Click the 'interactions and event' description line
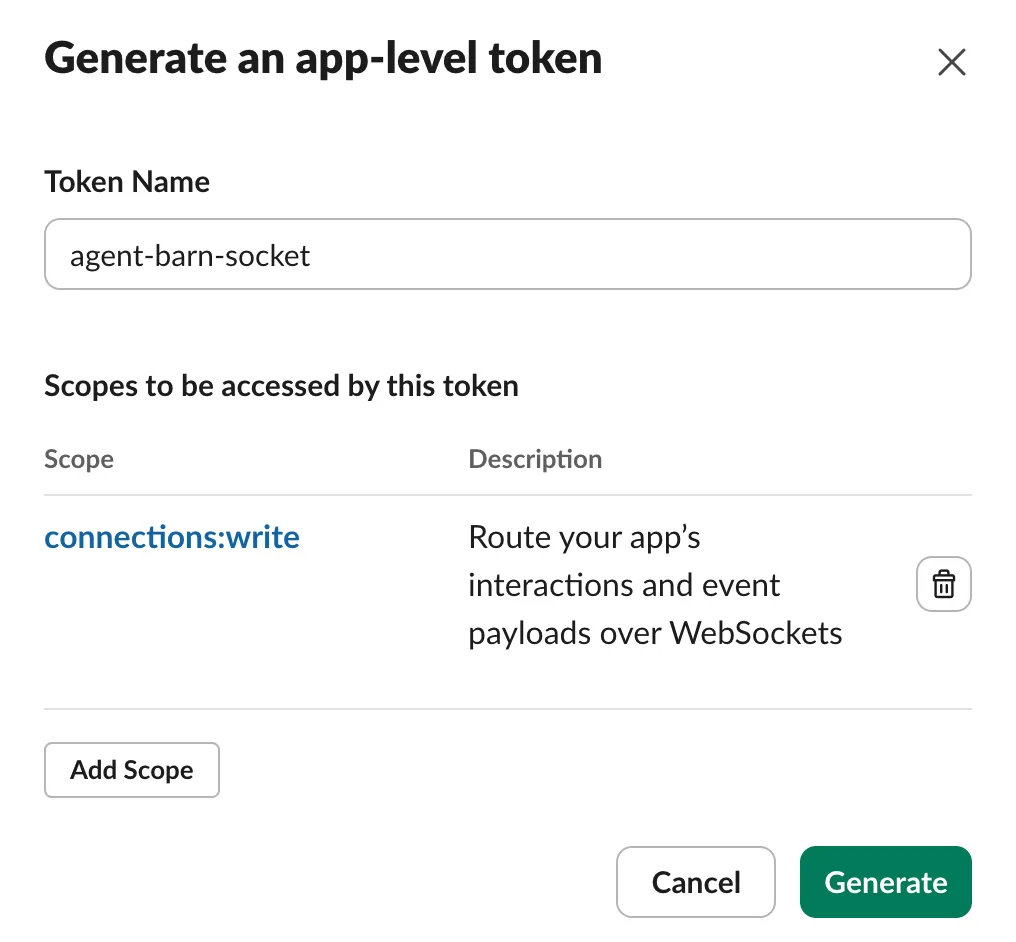Image resolution: width=1016 pixels, height=942 pixels. [x=624, y=585]
